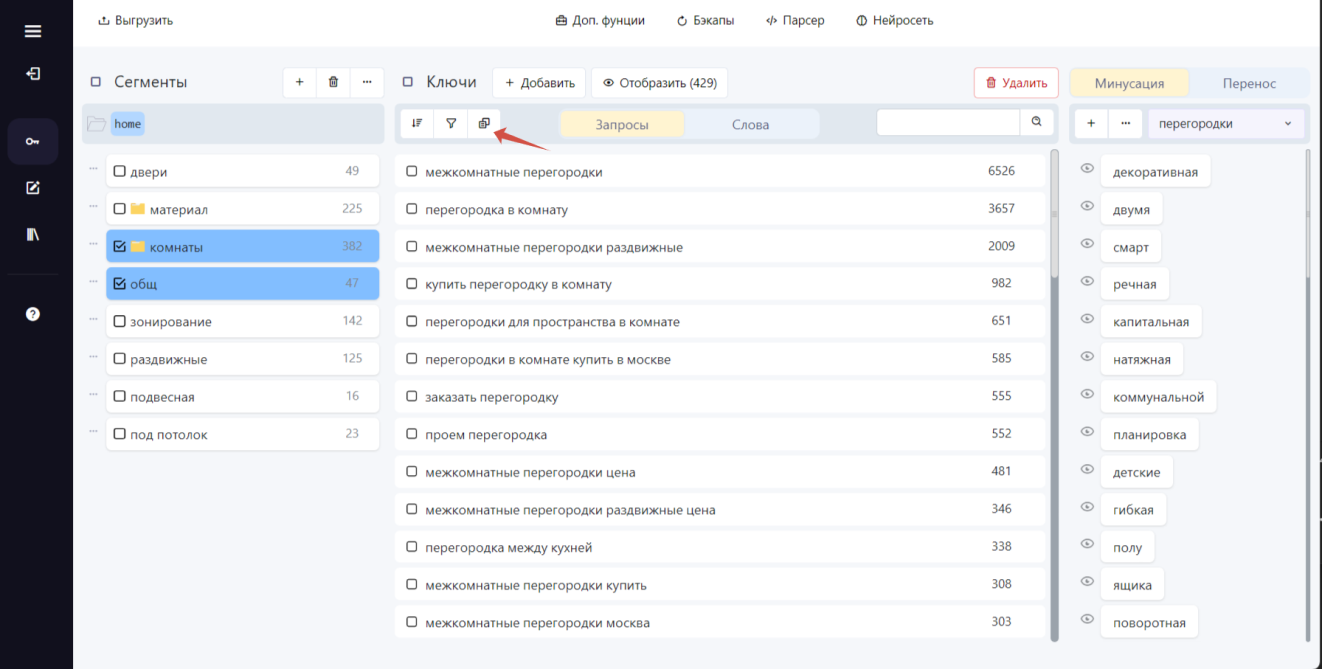Toggle visibility of the word гибкая
This screenshot has height=669, width=1322.
1087,507
